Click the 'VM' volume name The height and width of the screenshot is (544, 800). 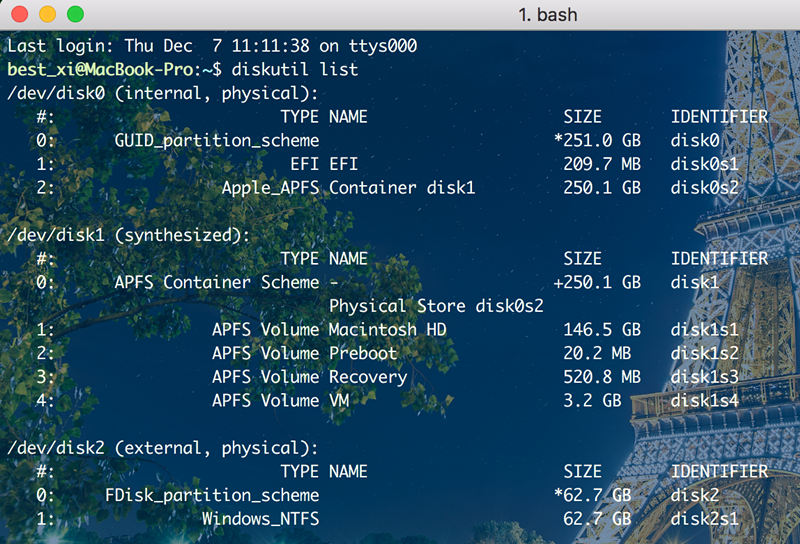click(x=339, y=401)
